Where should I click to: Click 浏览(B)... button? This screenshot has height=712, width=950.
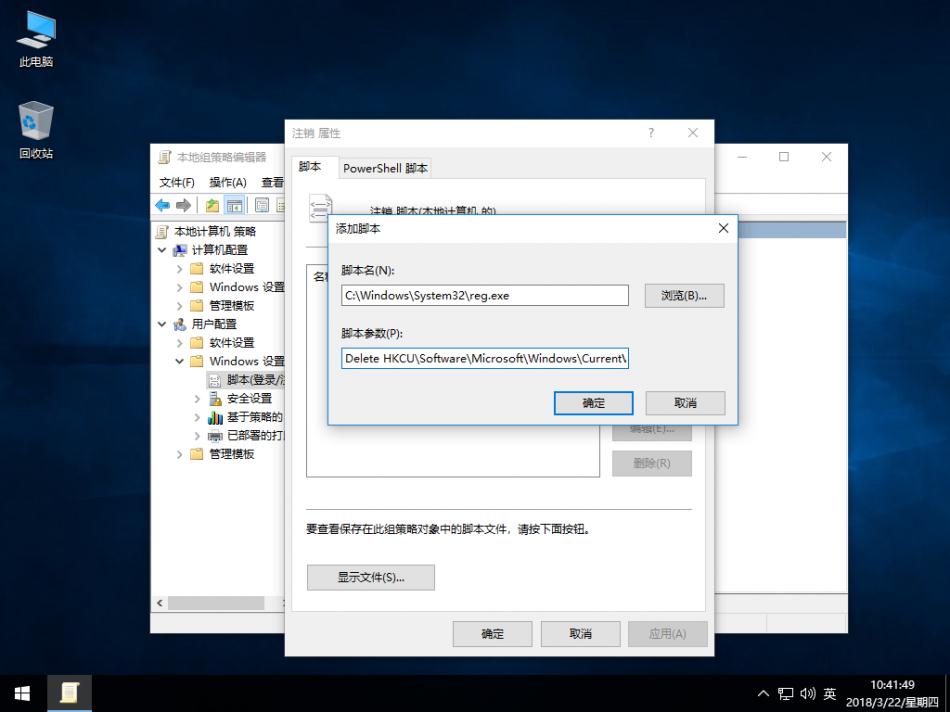click(684, 296)
